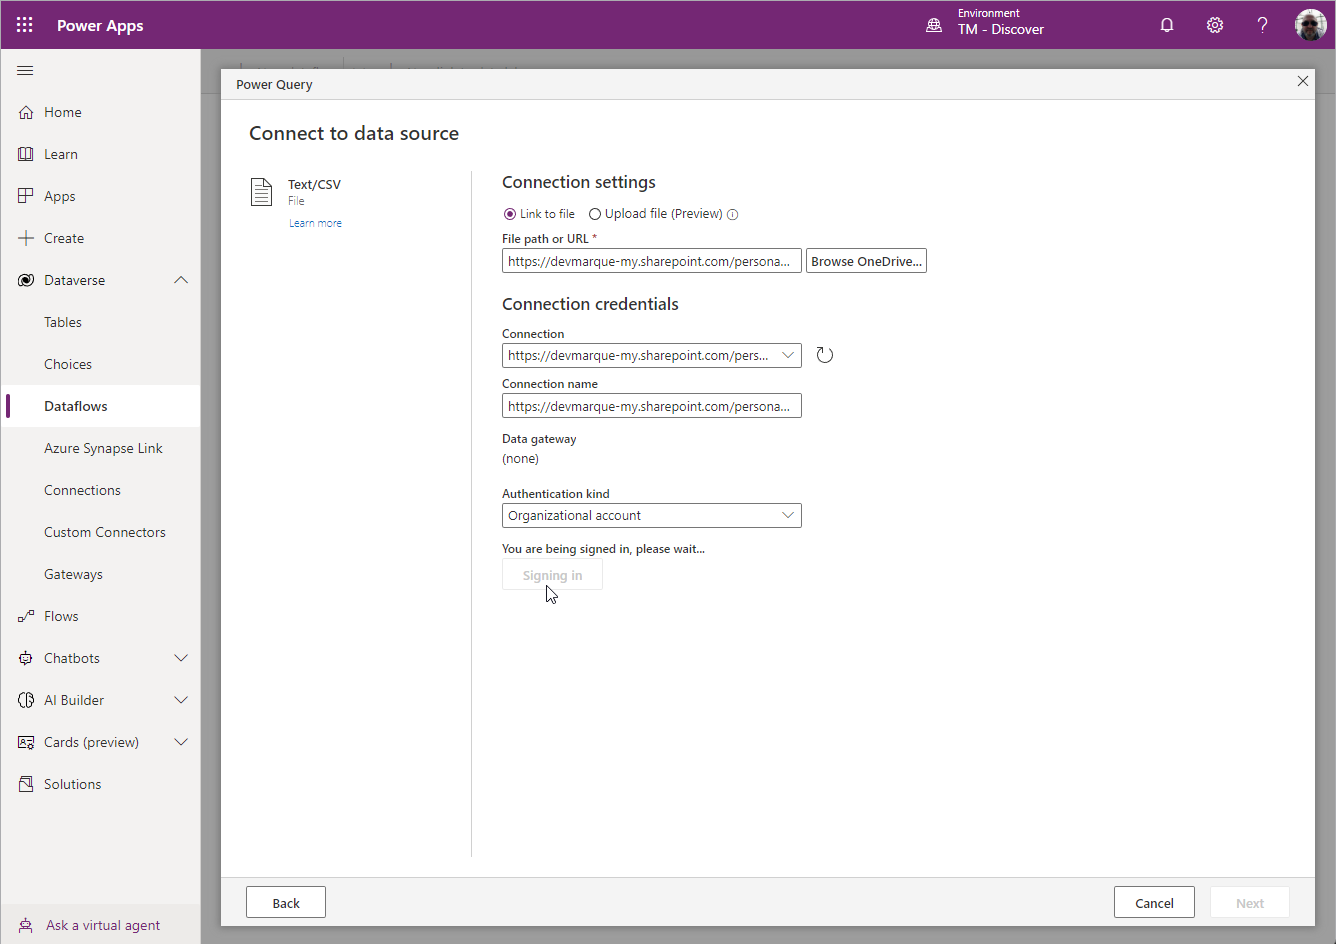Go to Choices in Dataverse menu
Viewport: 1336px width, 944px height.
tap(68, 364)
